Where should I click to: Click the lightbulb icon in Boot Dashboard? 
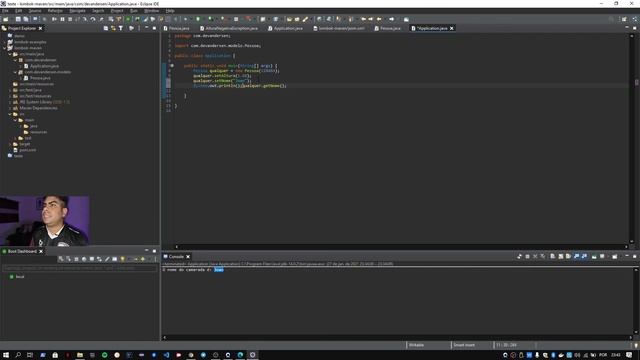122,259
